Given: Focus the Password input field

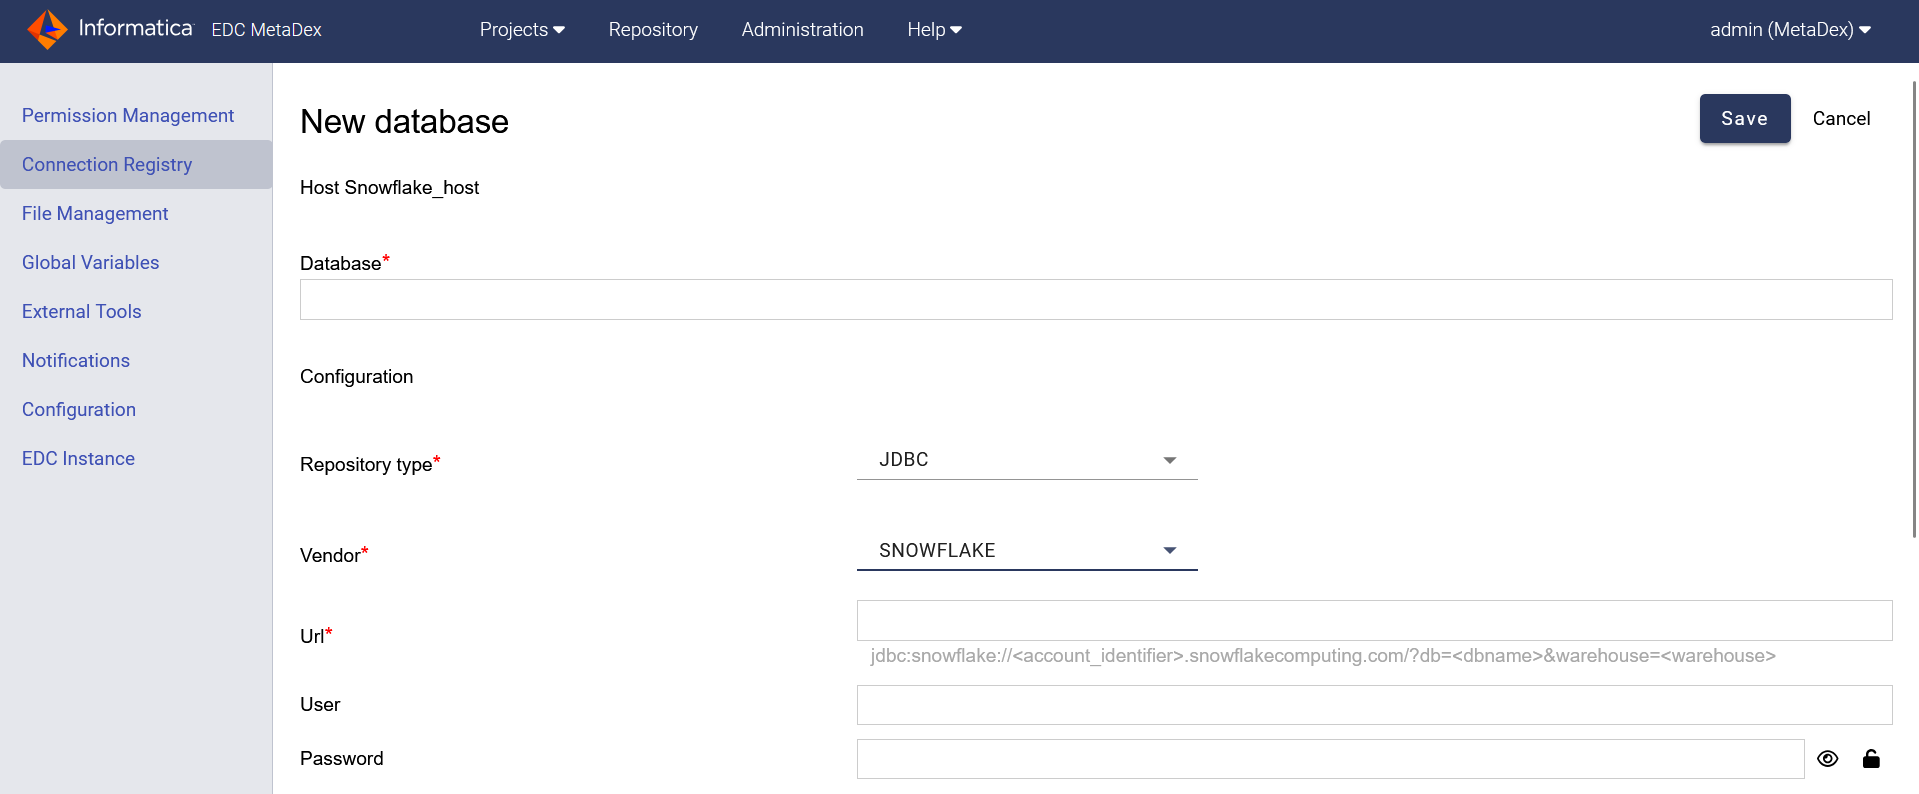Looking at the screenshot, I should [x=1331, y=759].
